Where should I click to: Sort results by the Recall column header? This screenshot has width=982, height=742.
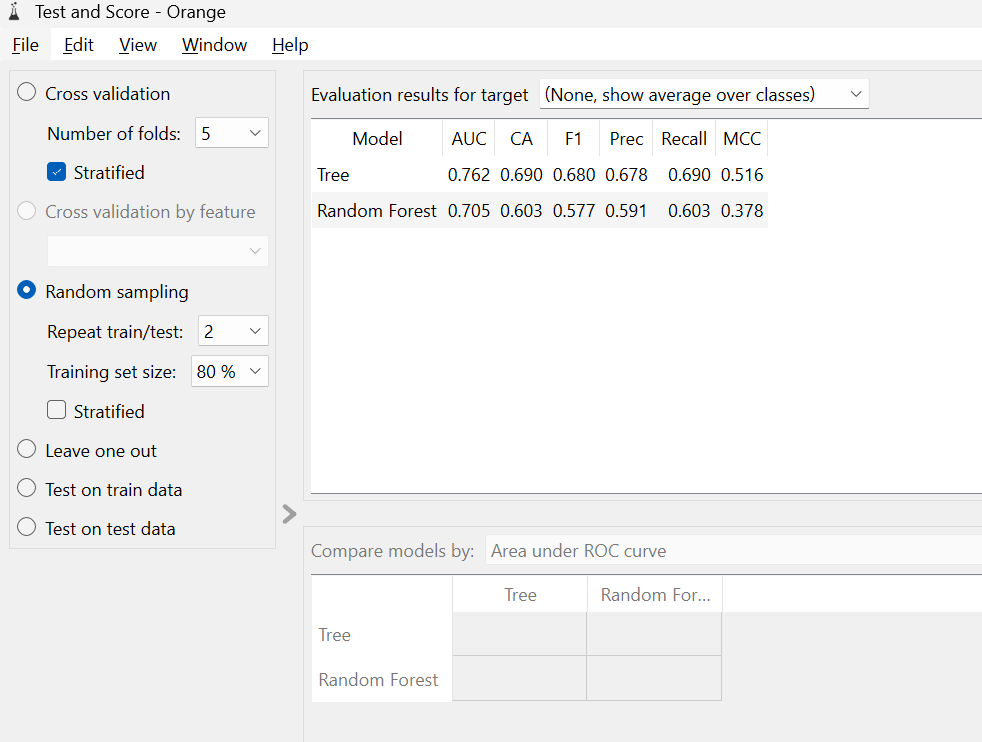click(x=684, y=139)
